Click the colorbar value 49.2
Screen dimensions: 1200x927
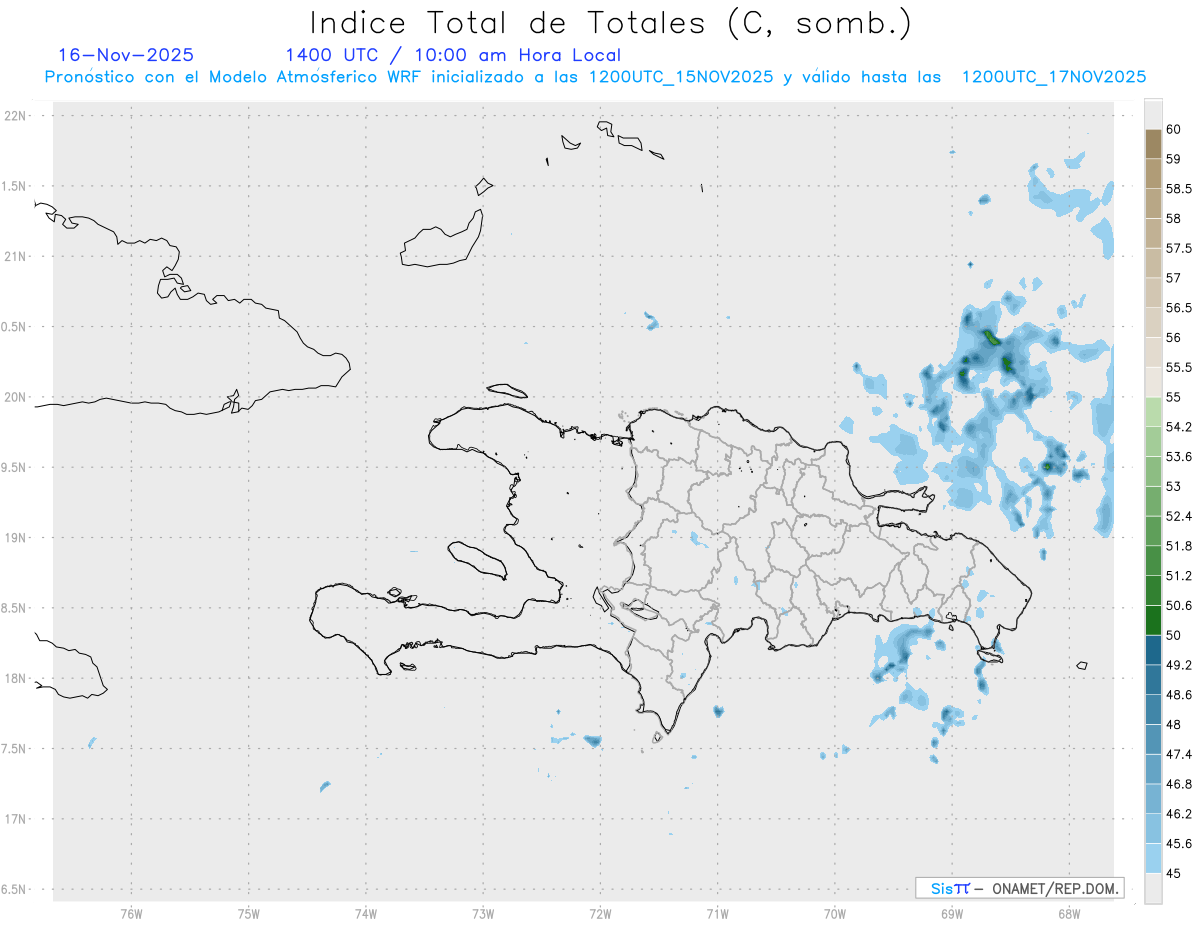tap(1179, 665)
